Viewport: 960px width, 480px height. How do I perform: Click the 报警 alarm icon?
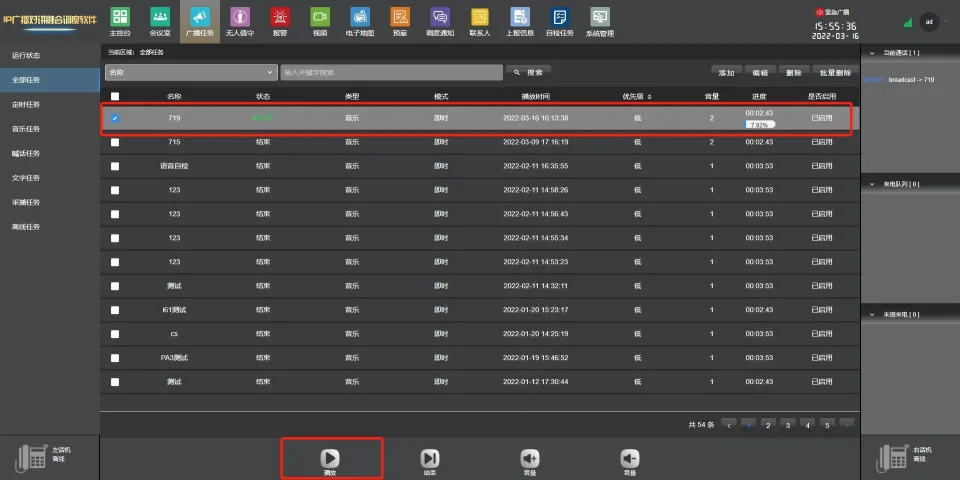tap(281, 21)
